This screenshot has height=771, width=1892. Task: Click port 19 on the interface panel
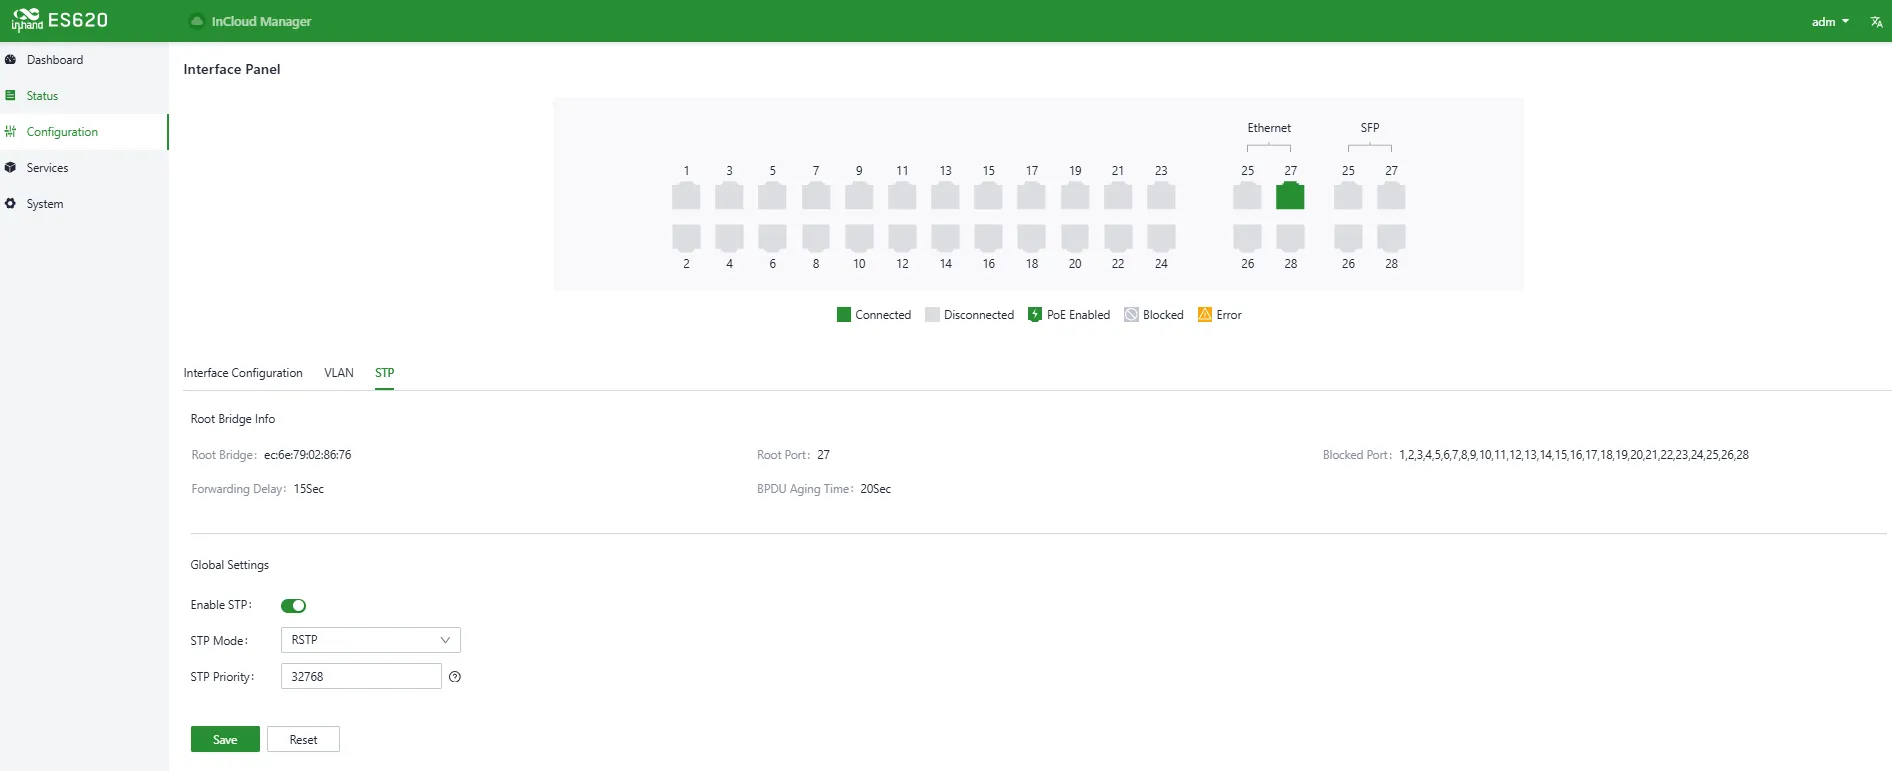[x=1075, y=196]
